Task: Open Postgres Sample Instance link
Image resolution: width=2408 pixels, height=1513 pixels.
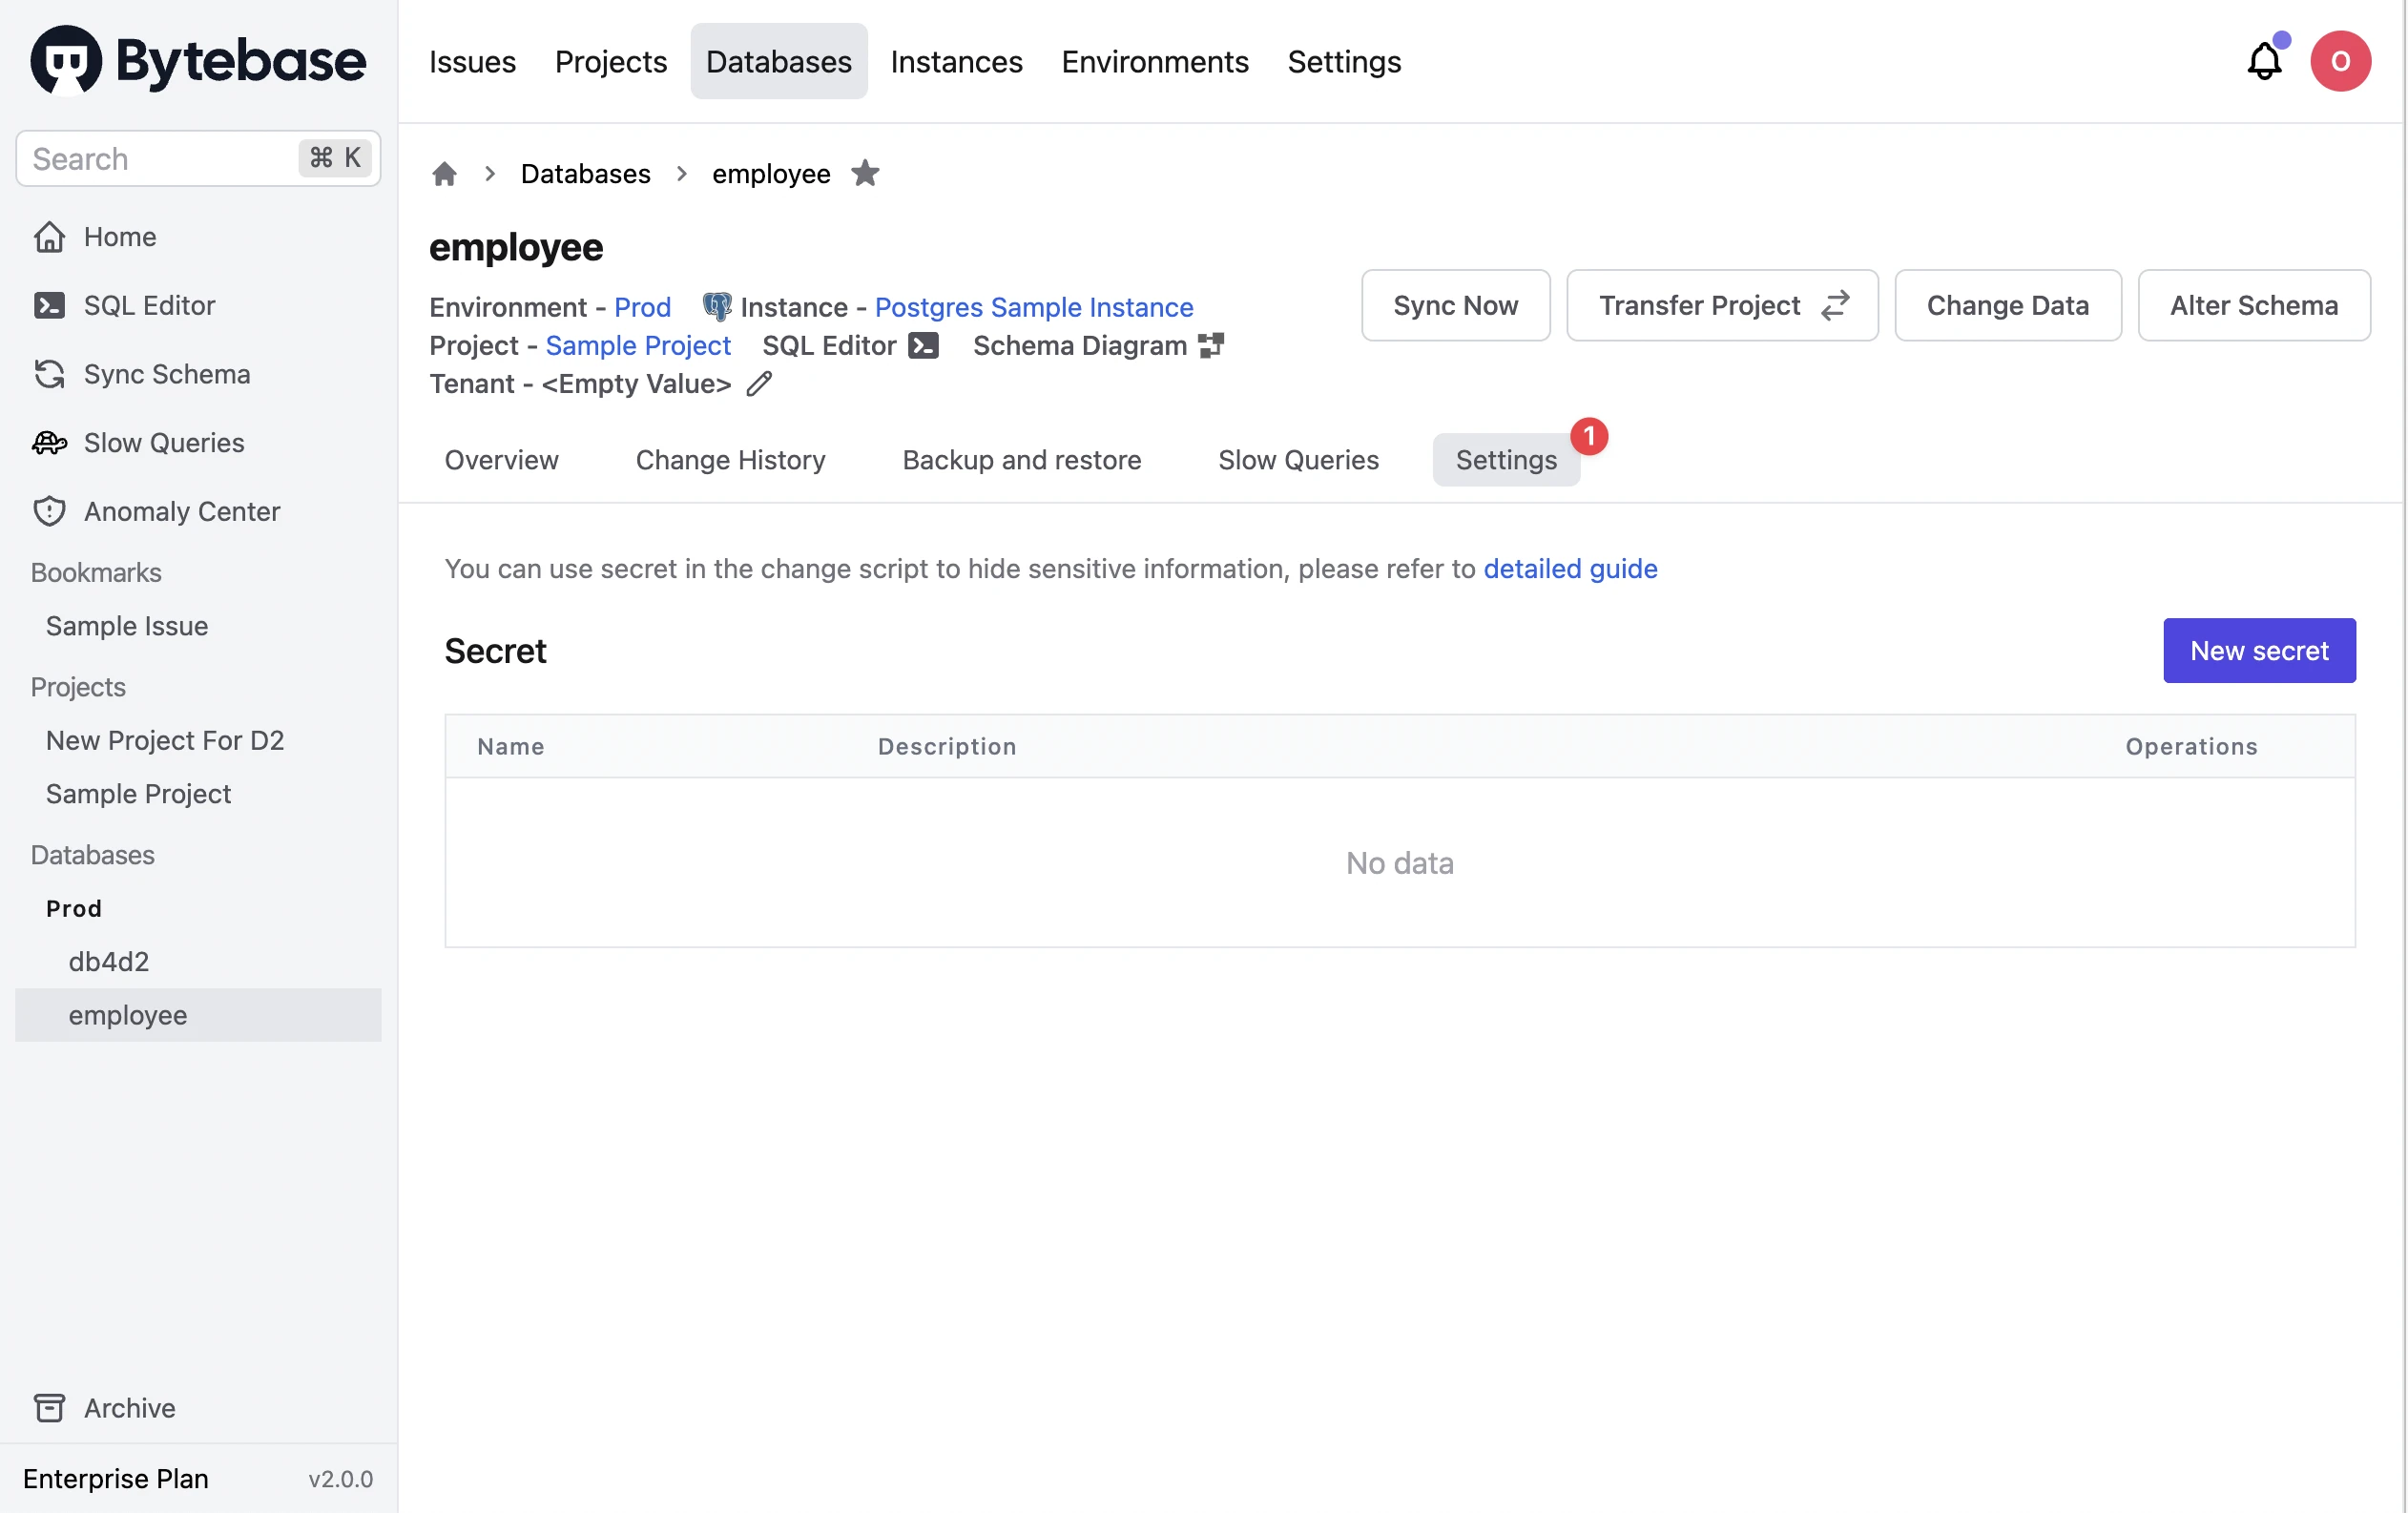Action: click(1034, 306)
